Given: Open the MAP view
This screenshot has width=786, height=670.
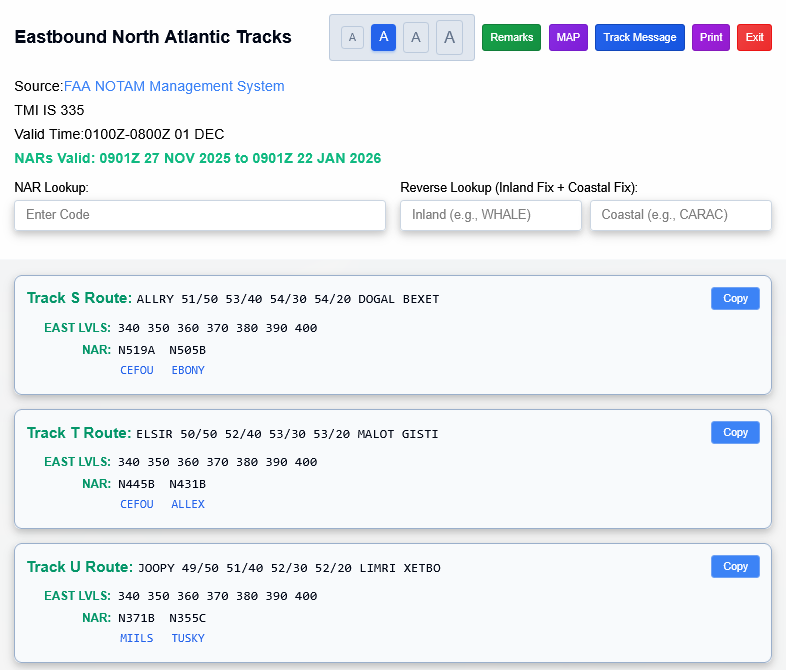Looking at the screenshot, I should click(568, 38).
